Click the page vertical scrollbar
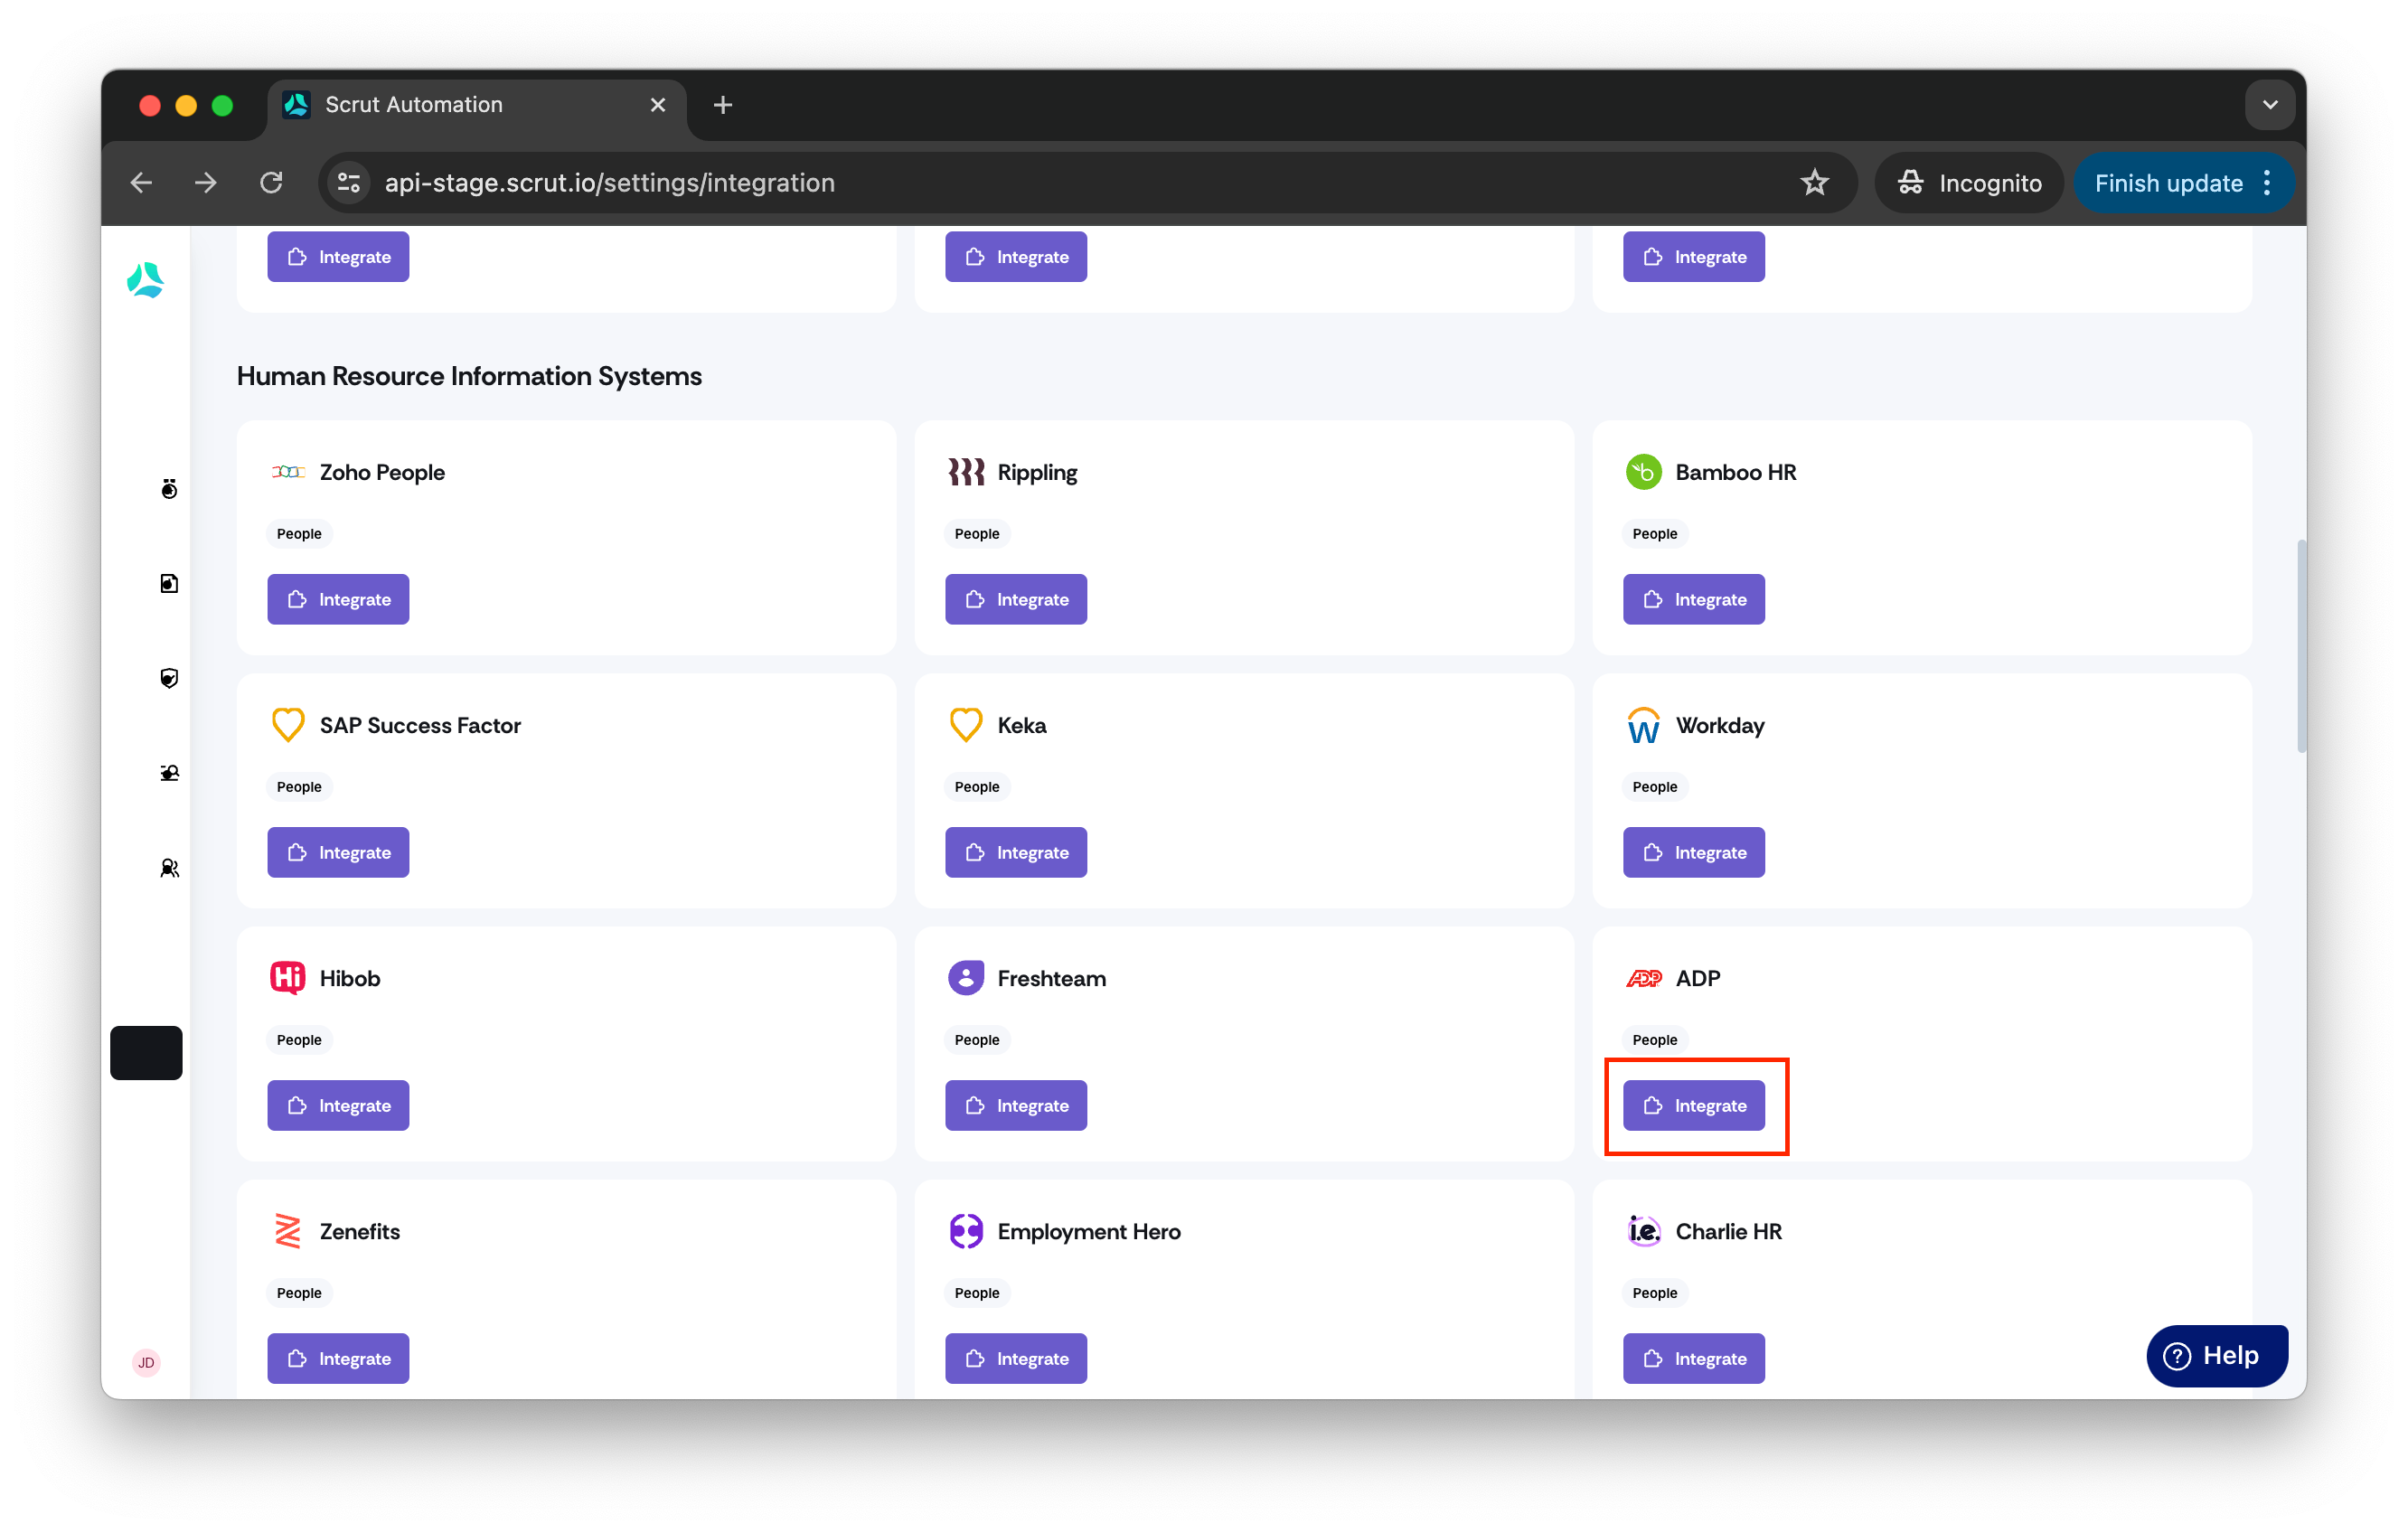The height and width of the screenshot is (1533, 2408). [2301, 646]
